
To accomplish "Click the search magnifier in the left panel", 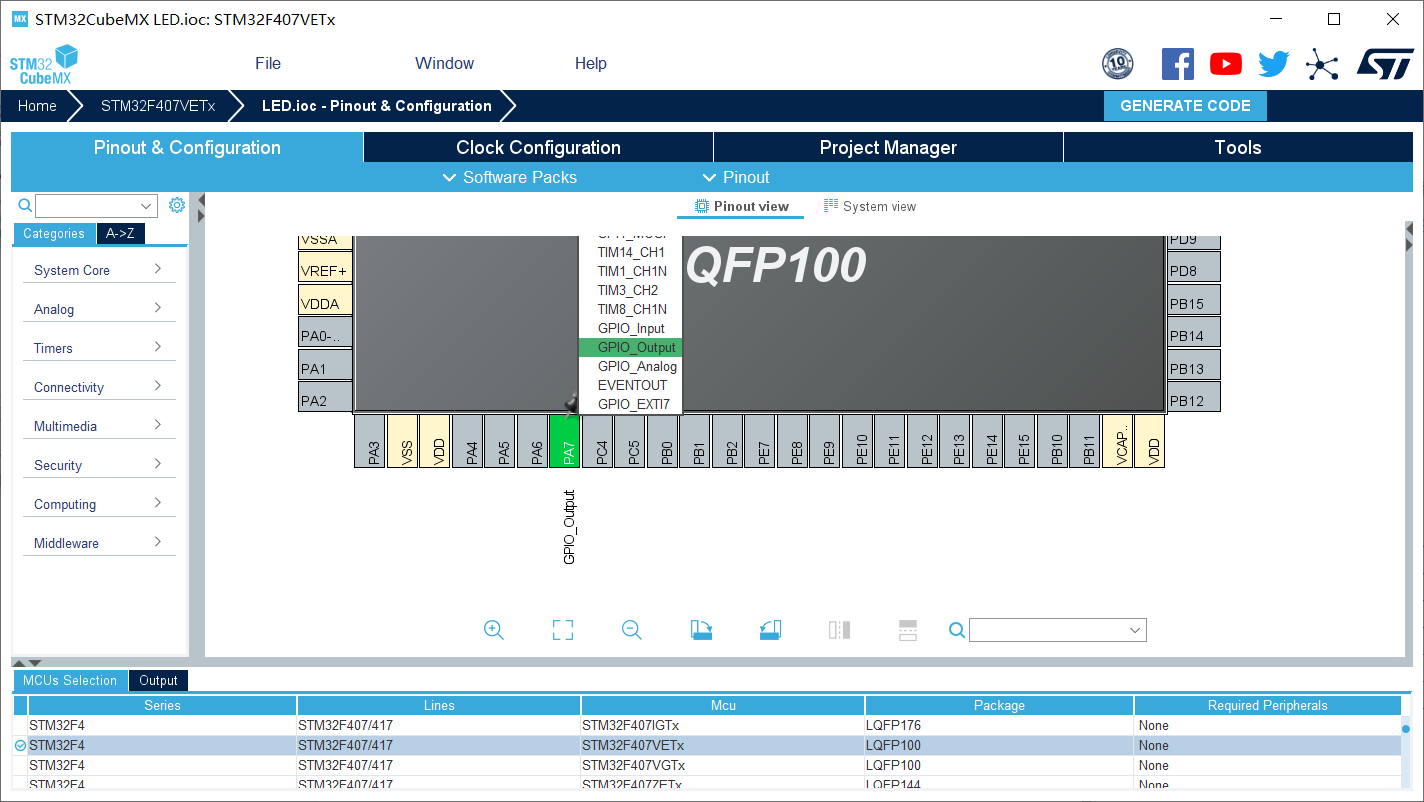I will pyautogui.click(x=26, y=206).
